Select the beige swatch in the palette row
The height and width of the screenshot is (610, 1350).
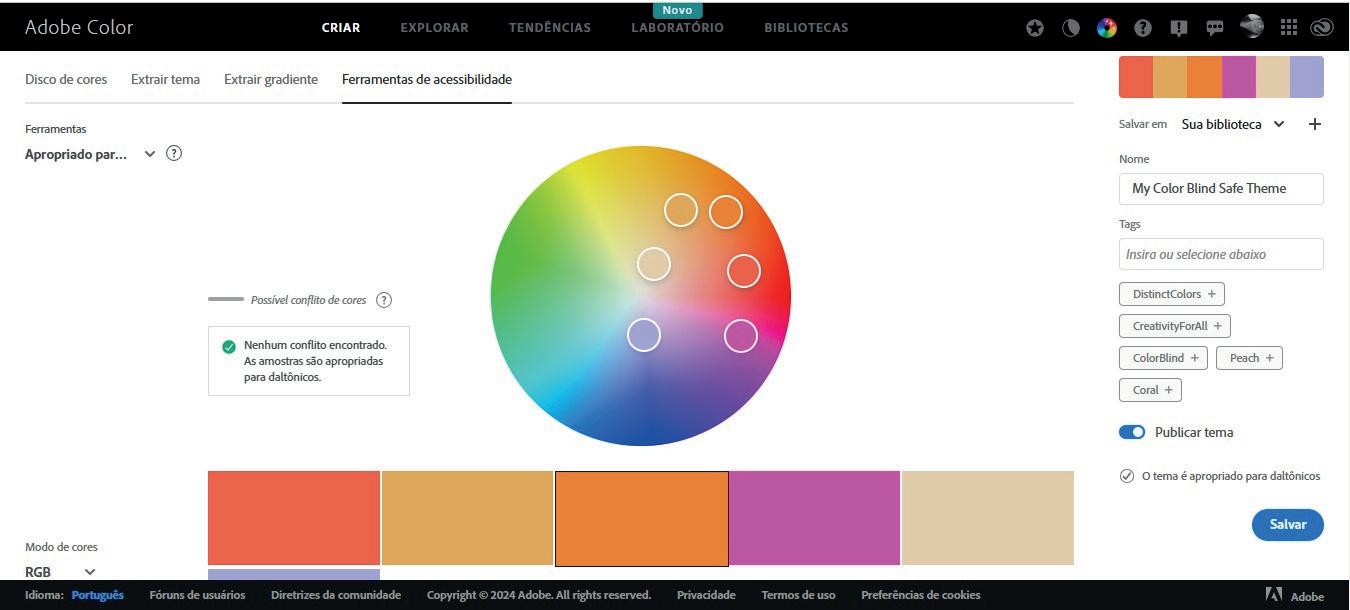(x=988, y=518)
